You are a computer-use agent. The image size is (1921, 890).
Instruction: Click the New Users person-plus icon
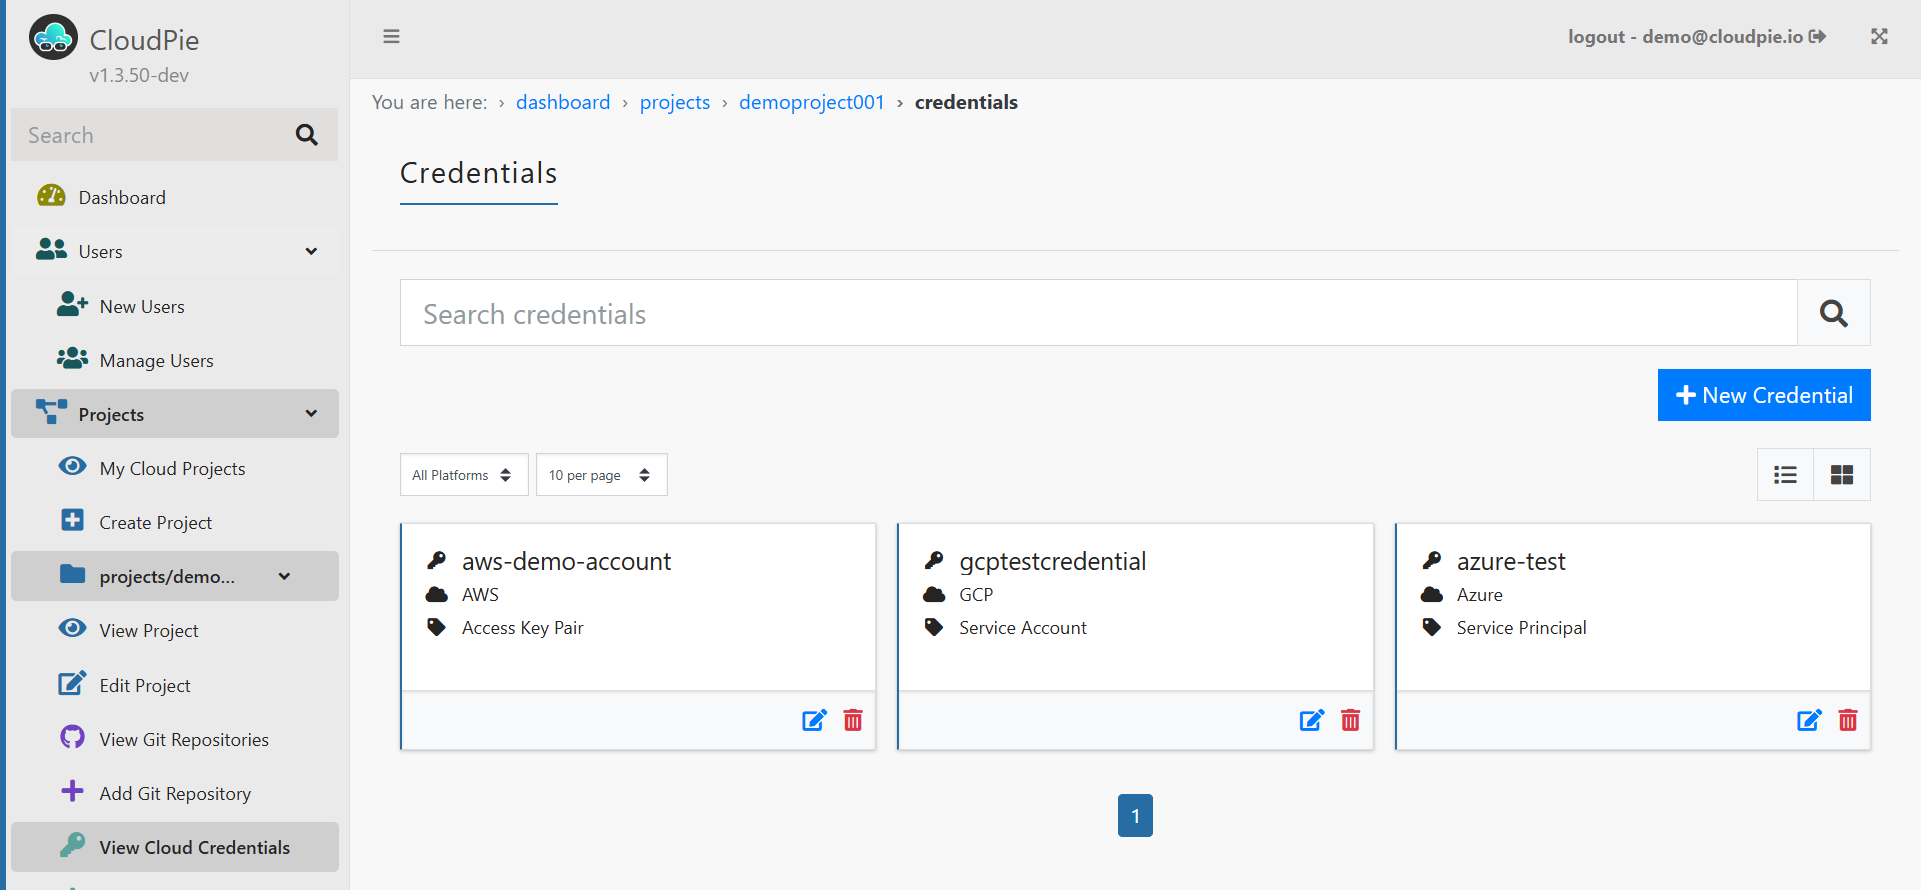(x=72, y=304)
